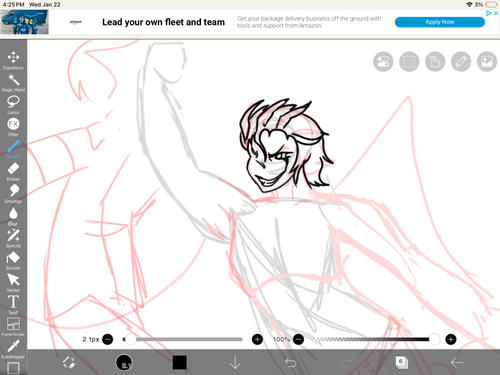This screenshot has height=375, width=500.
Task: Open the Amazon ad headline
Action: 163,22
